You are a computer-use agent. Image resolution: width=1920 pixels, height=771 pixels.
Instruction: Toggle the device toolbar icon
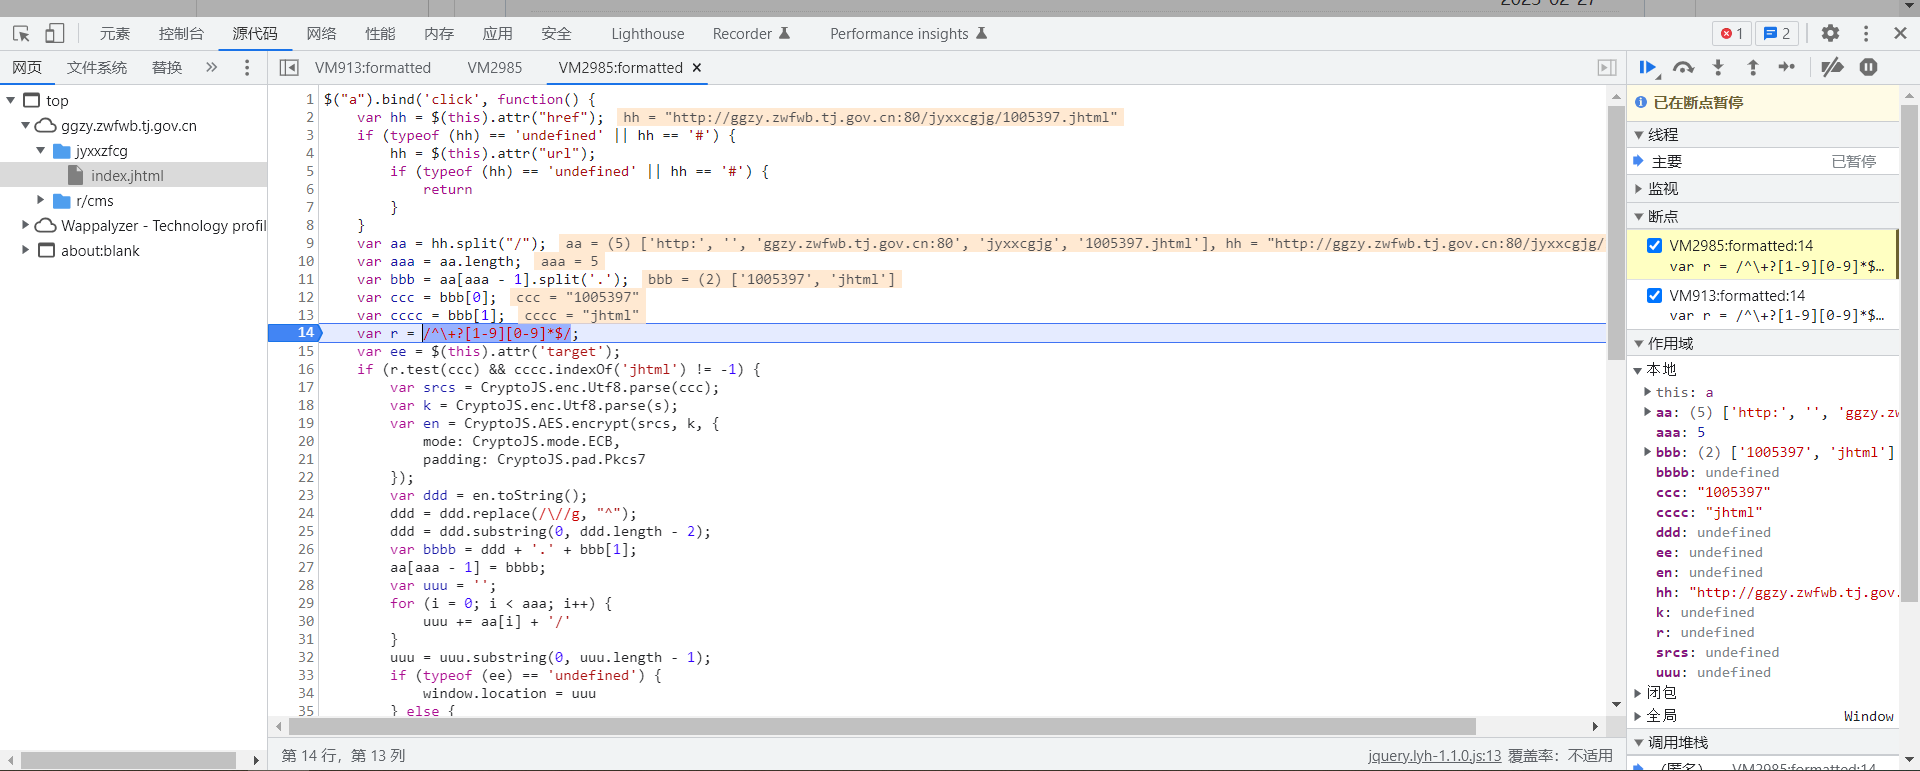click(x=55, y=33)
